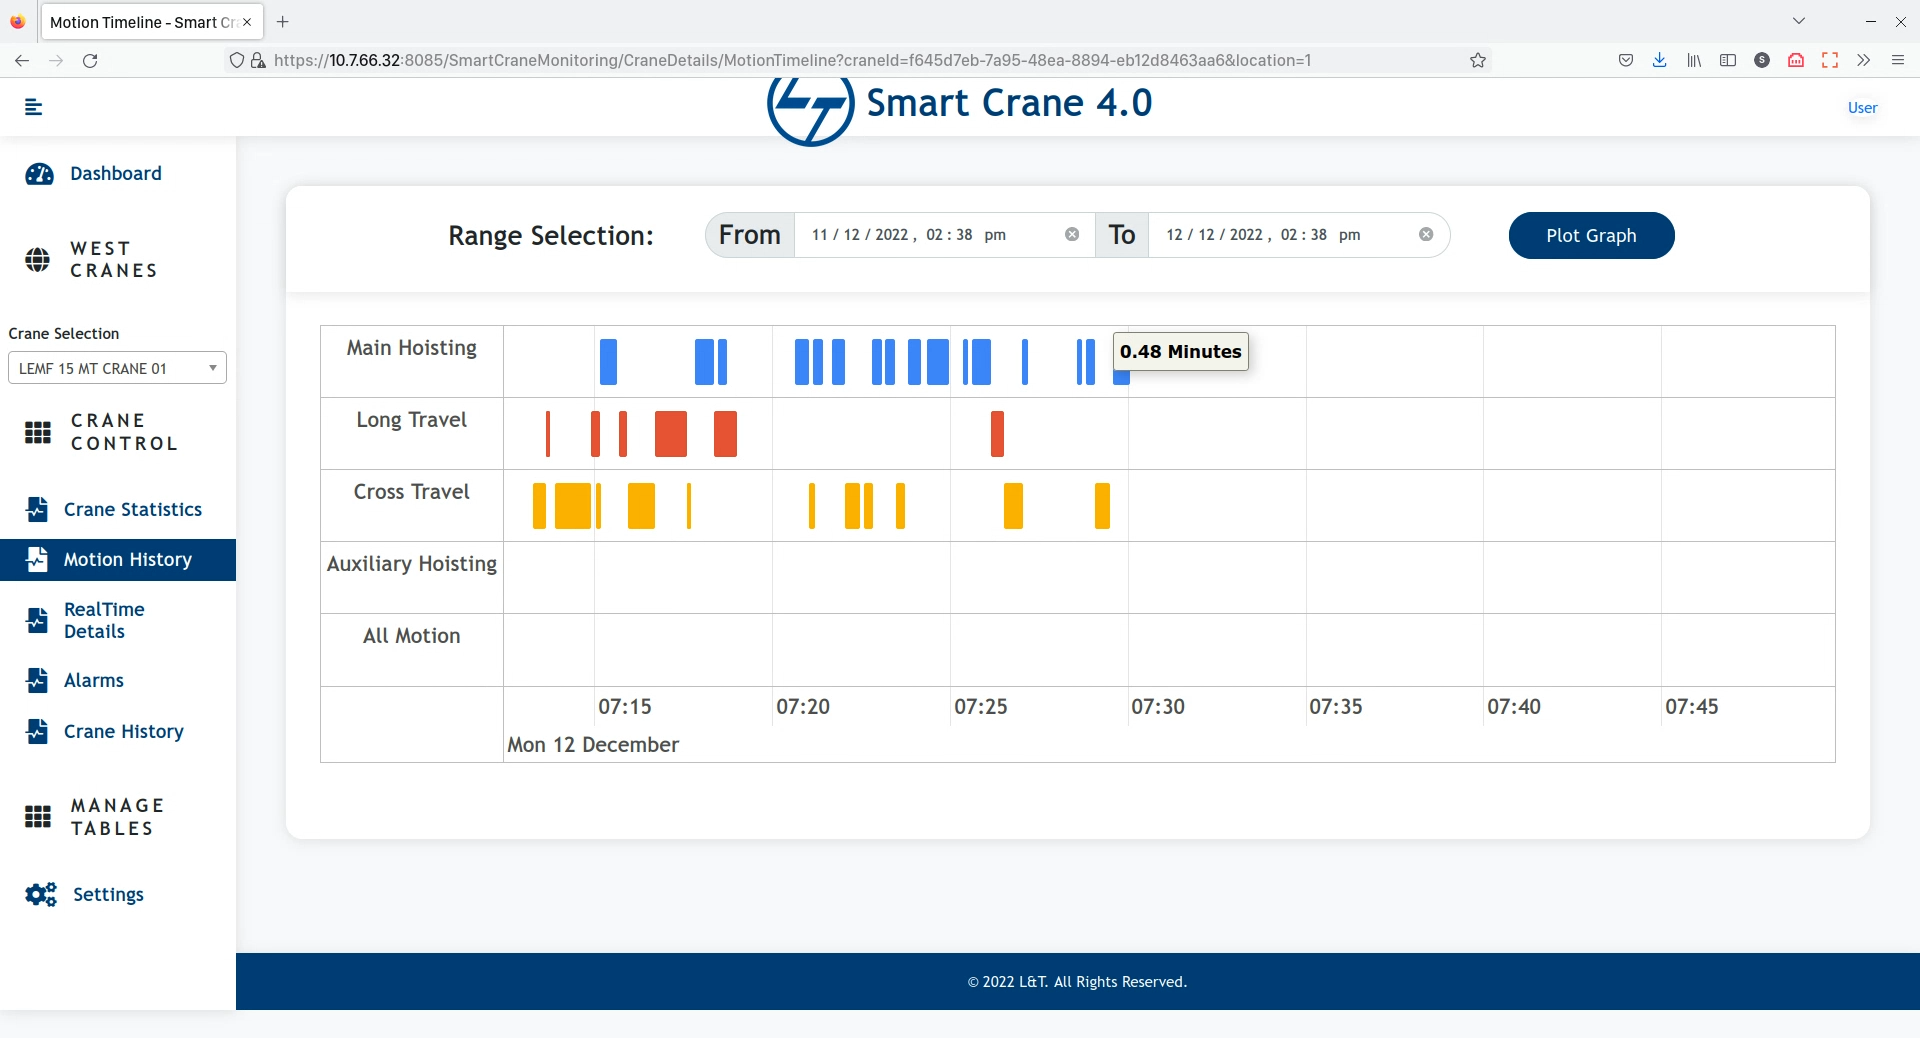Click the last blue Main Hoisting bar
Image resolution: width=1920 pixels, height=1038 pixels.
coord(1121,377)
